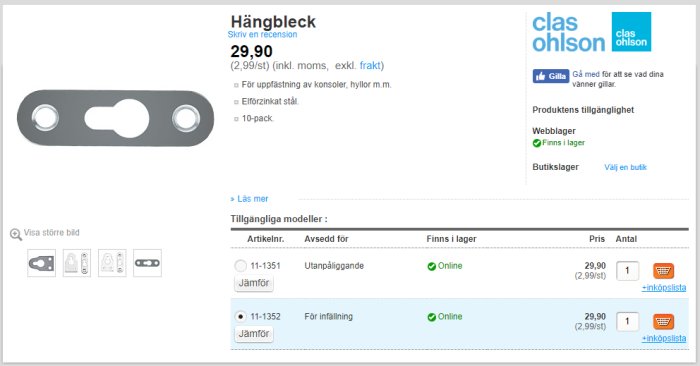Select first hanging plate thumbnail
The image size is (700, 366).
click(x=42, y=263)
